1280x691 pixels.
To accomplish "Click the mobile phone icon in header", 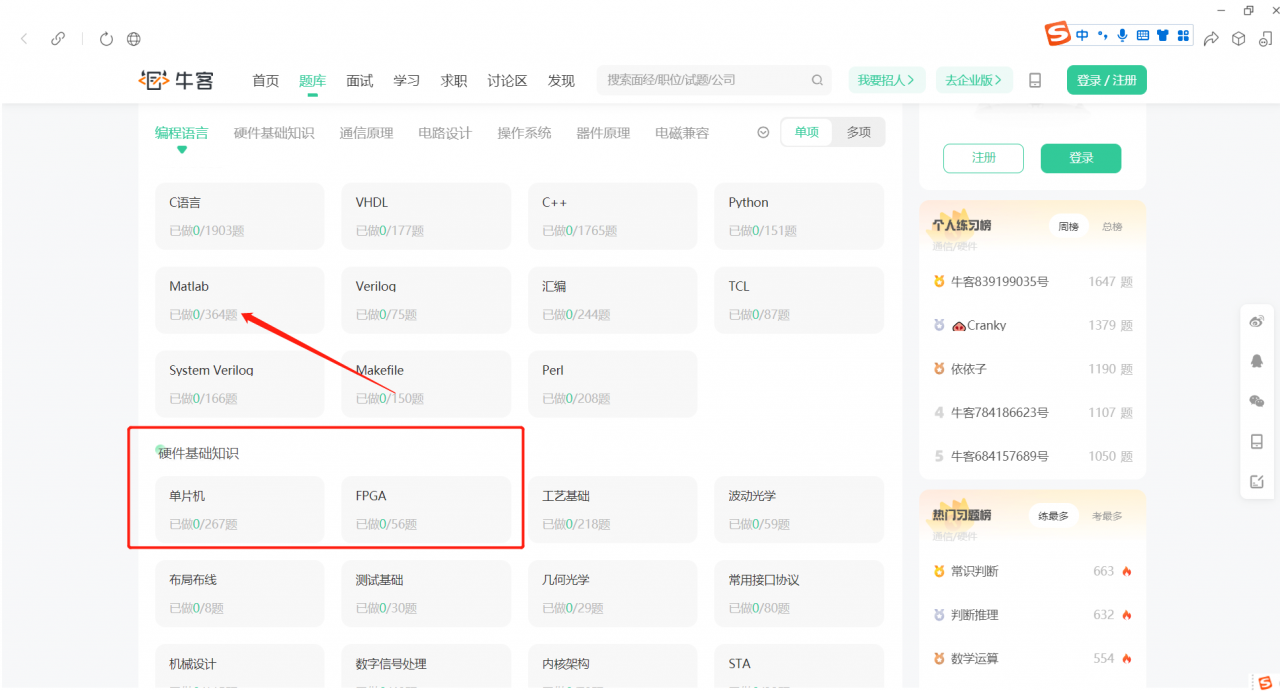I will [x=1035, y=80].
